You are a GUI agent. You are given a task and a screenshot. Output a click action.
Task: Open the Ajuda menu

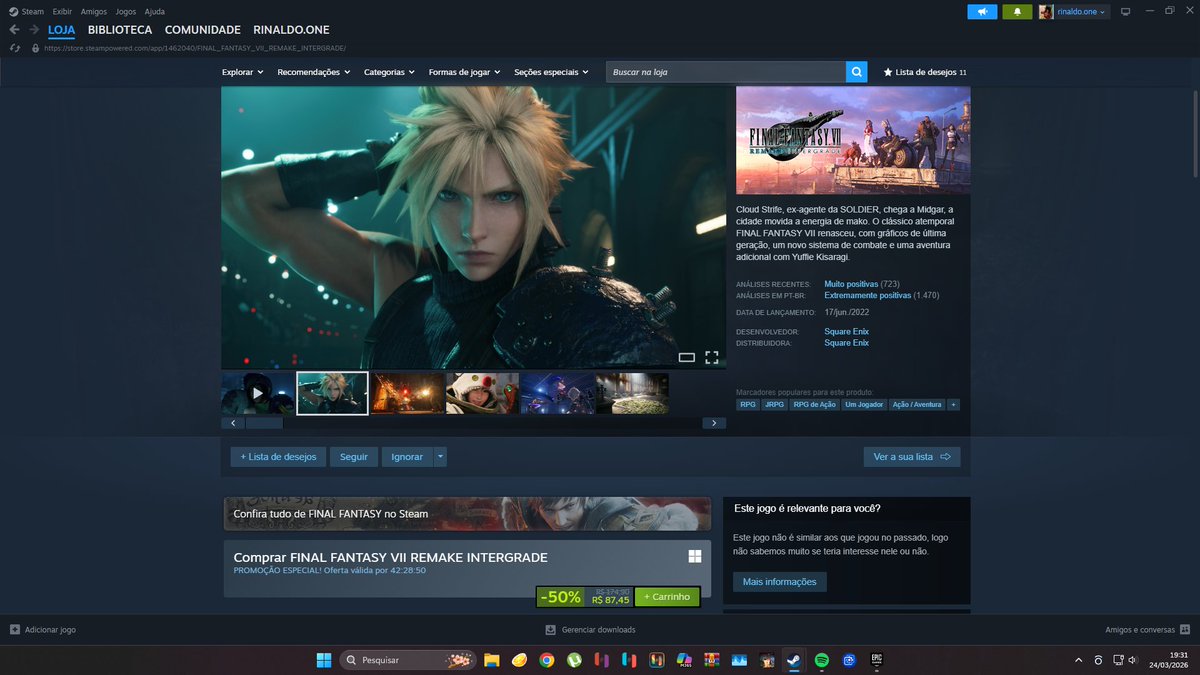pos(154,11)
